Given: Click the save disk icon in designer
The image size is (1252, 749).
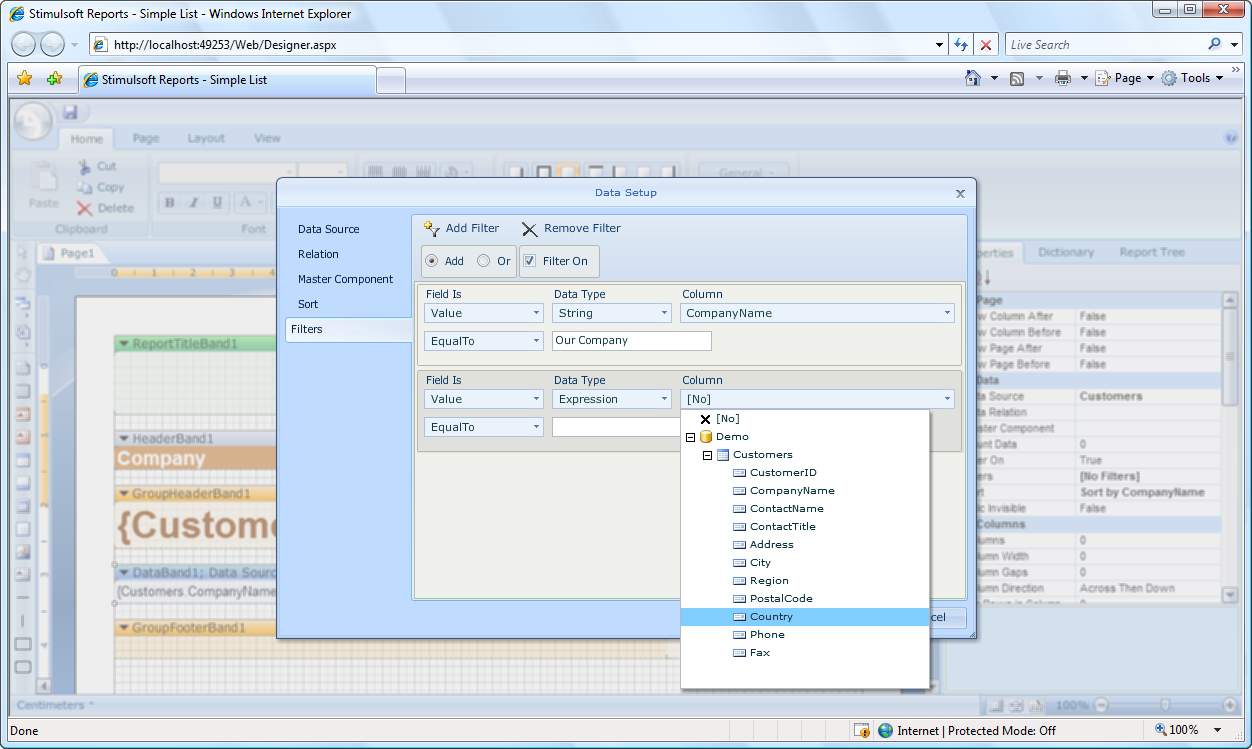Looking at the screenshot, I should click(70, 112).
